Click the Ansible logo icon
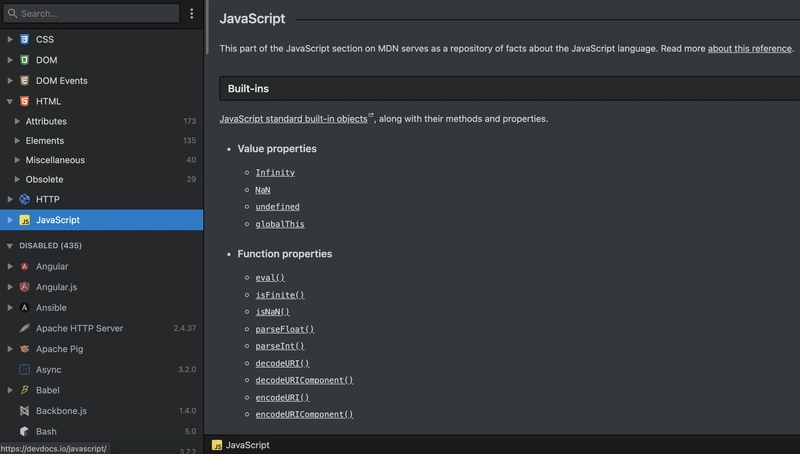 [24, 308]
